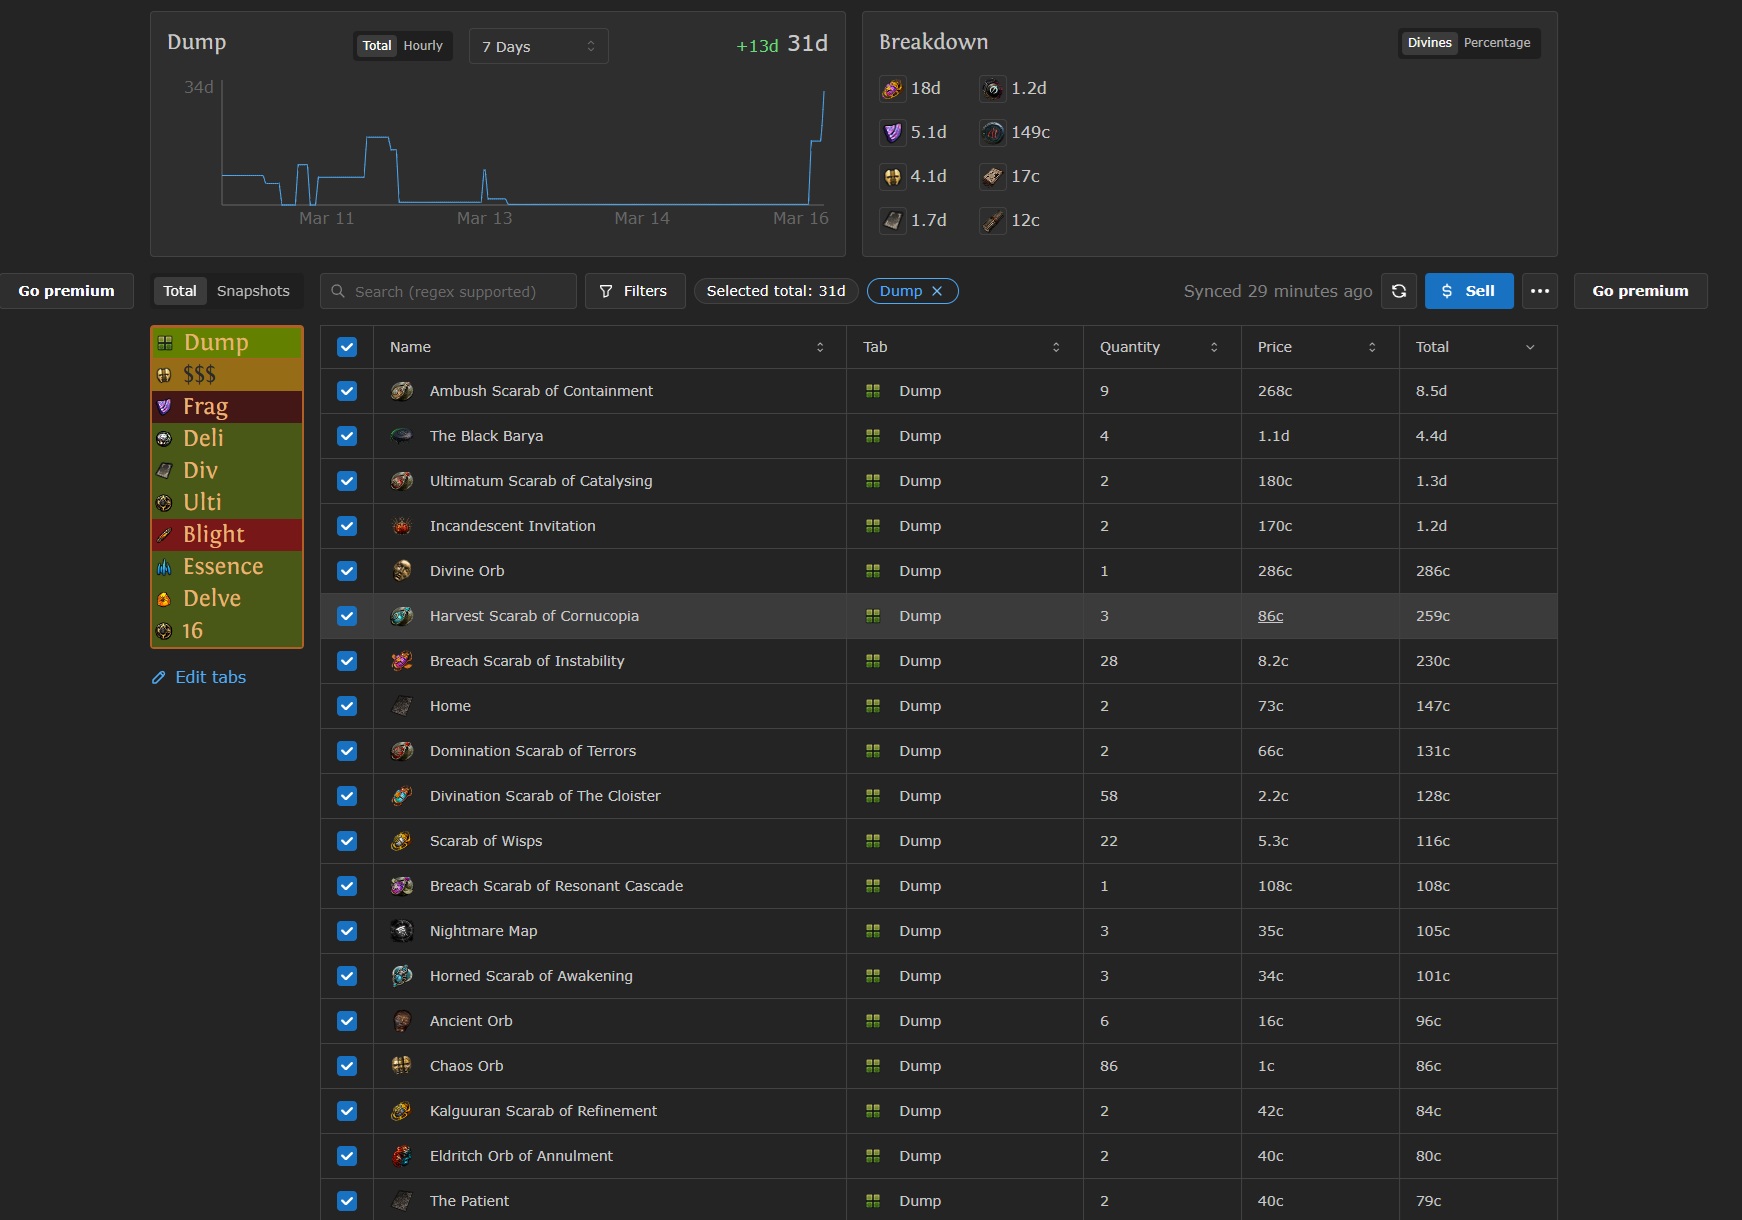
Task: Click the Divine Orb item icon
Action: [402, 571]
